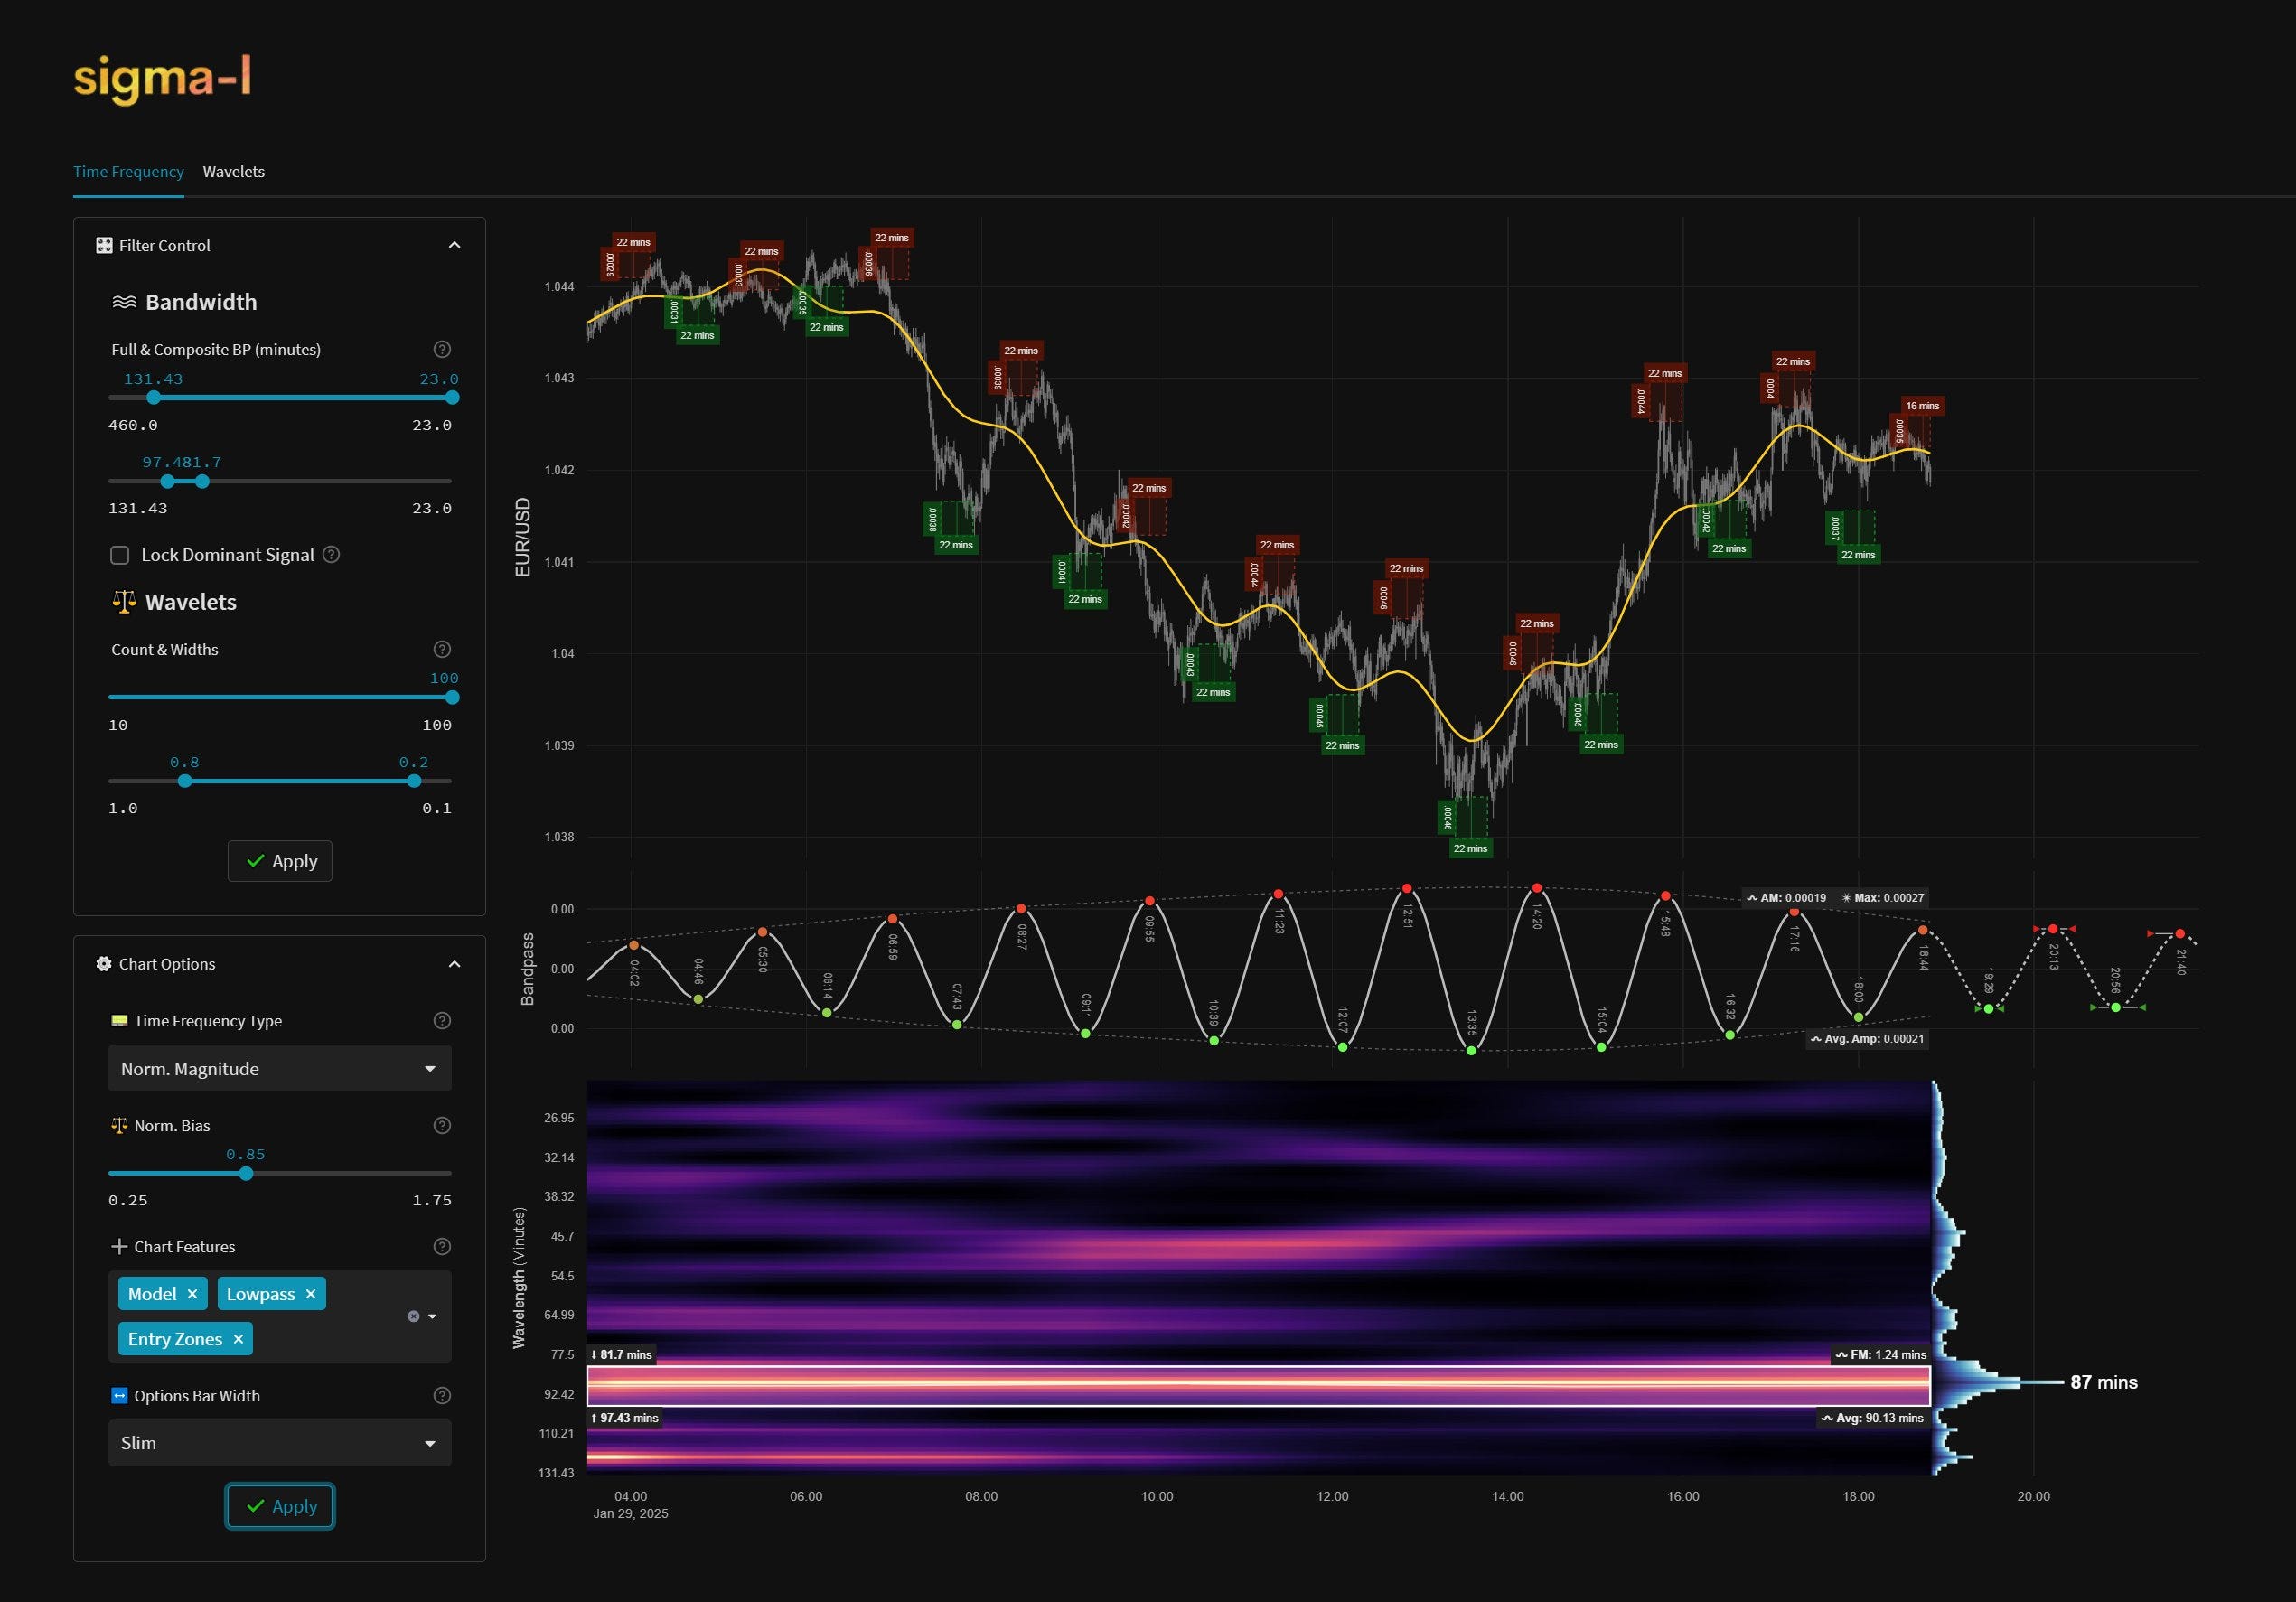Open the Norm. Magnitude dropdown
Viewport: 2296px width, 1602px height.
point(280,1068)
